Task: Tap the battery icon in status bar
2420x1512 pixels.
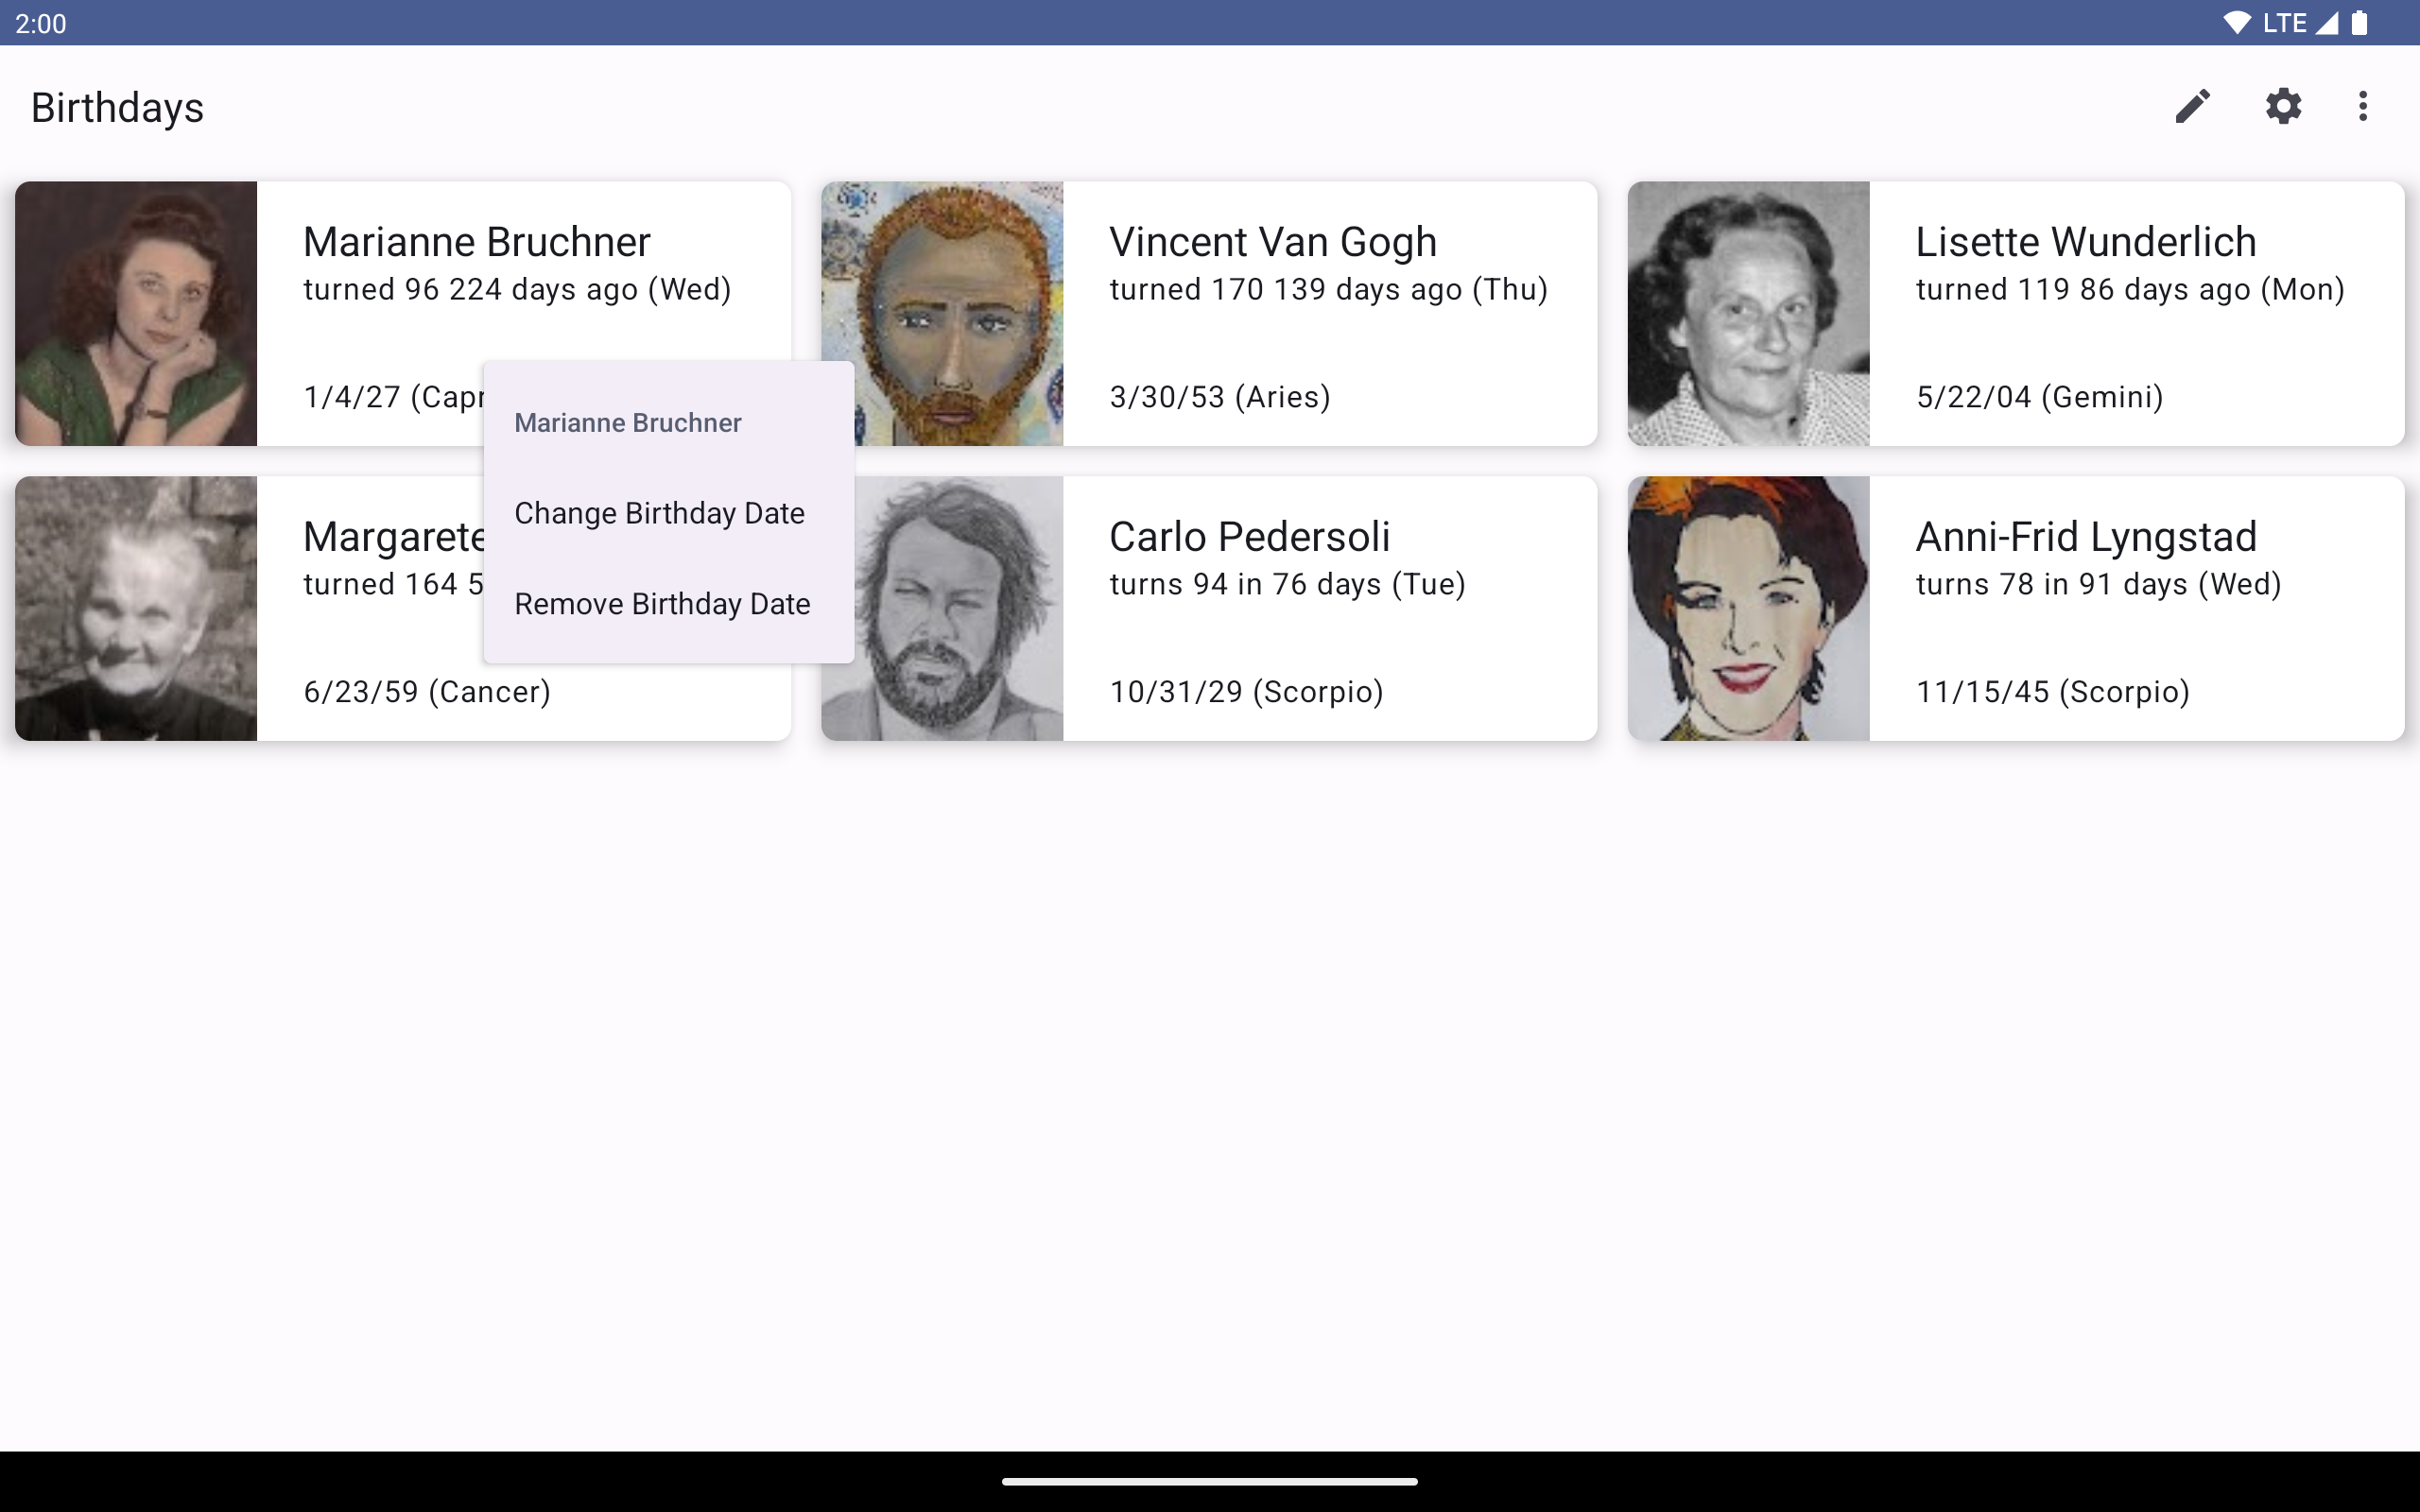Action: (x=2359, y=23)
